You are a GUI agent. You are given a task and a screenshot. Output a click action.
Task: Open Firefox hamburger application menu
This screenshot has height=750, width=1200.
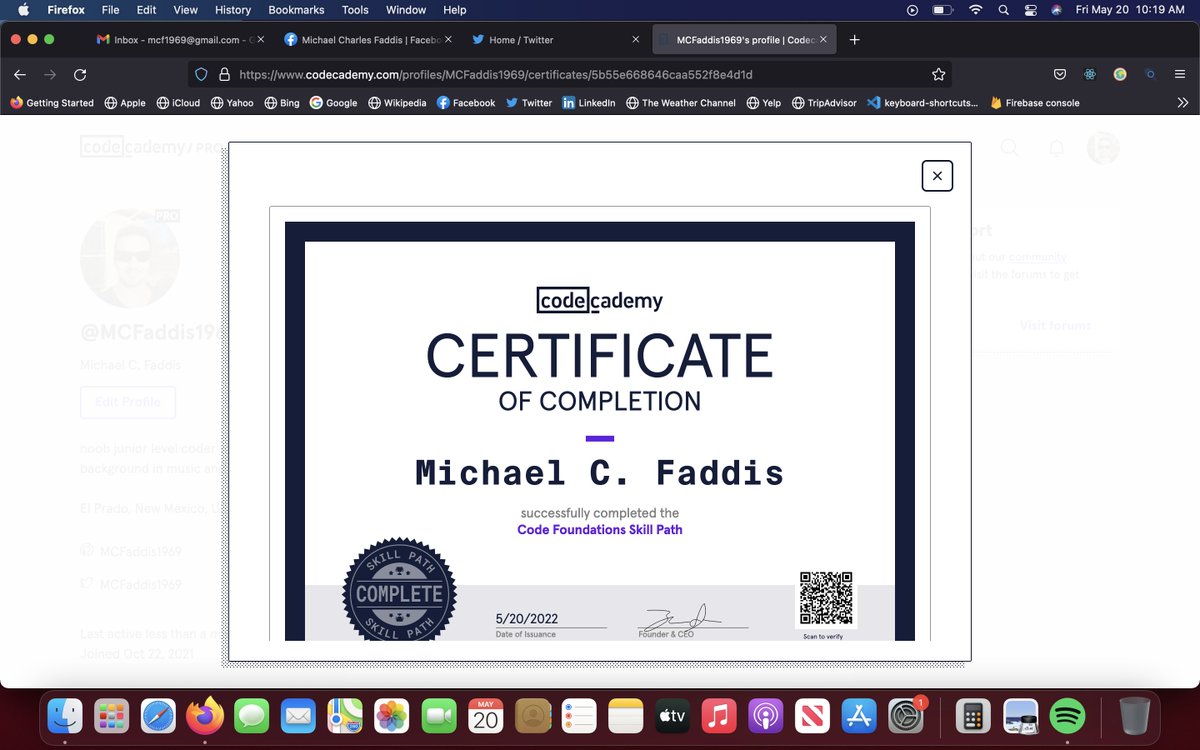tap(1181, 74)
